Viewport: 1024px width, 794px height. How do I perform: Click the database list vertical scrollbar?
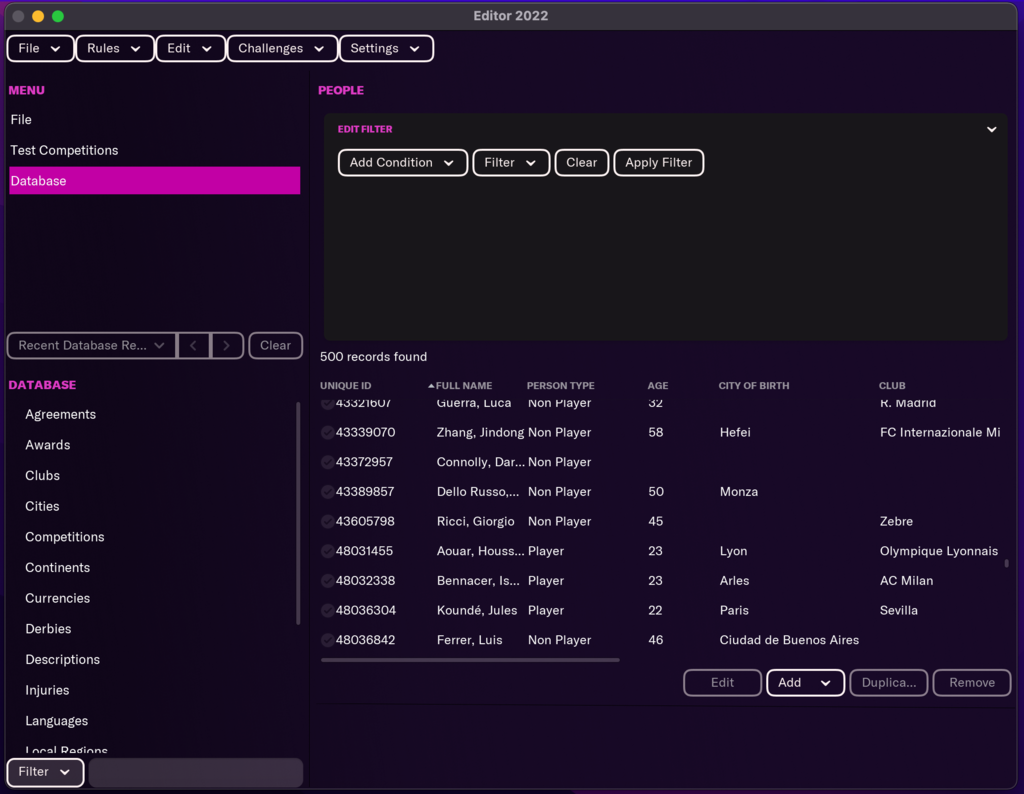point(298,514)
